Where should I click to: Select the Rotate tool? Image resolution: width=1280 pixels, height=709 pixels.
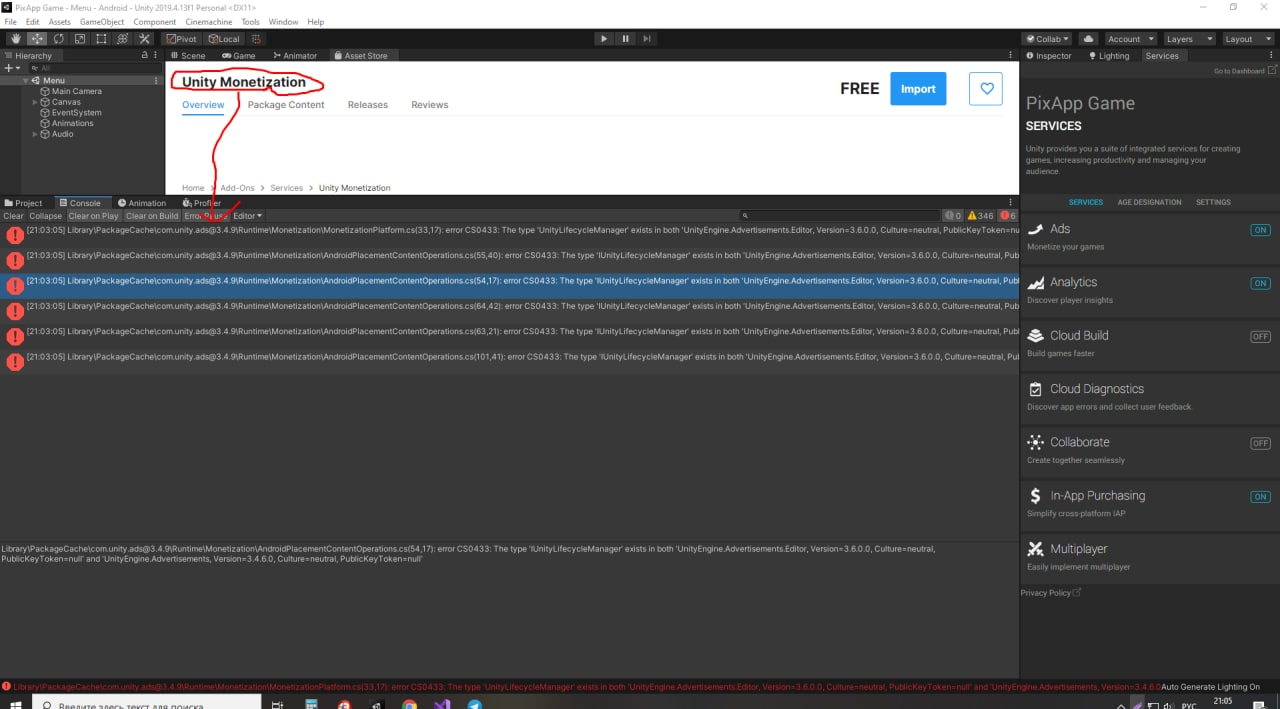[58, 39]
